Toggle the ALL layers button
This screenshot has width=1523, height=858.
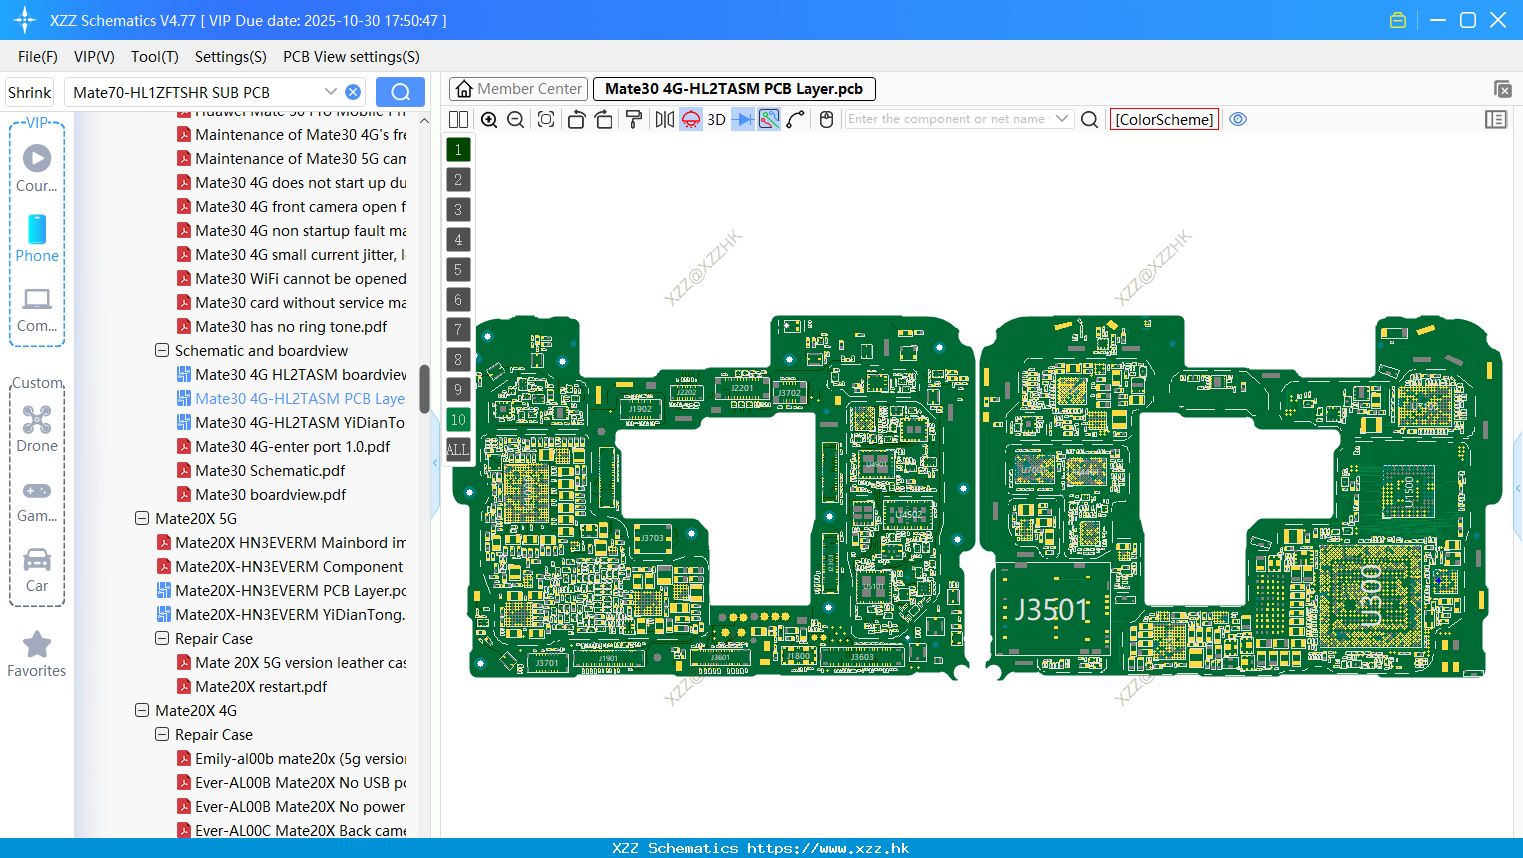[458, 450]
